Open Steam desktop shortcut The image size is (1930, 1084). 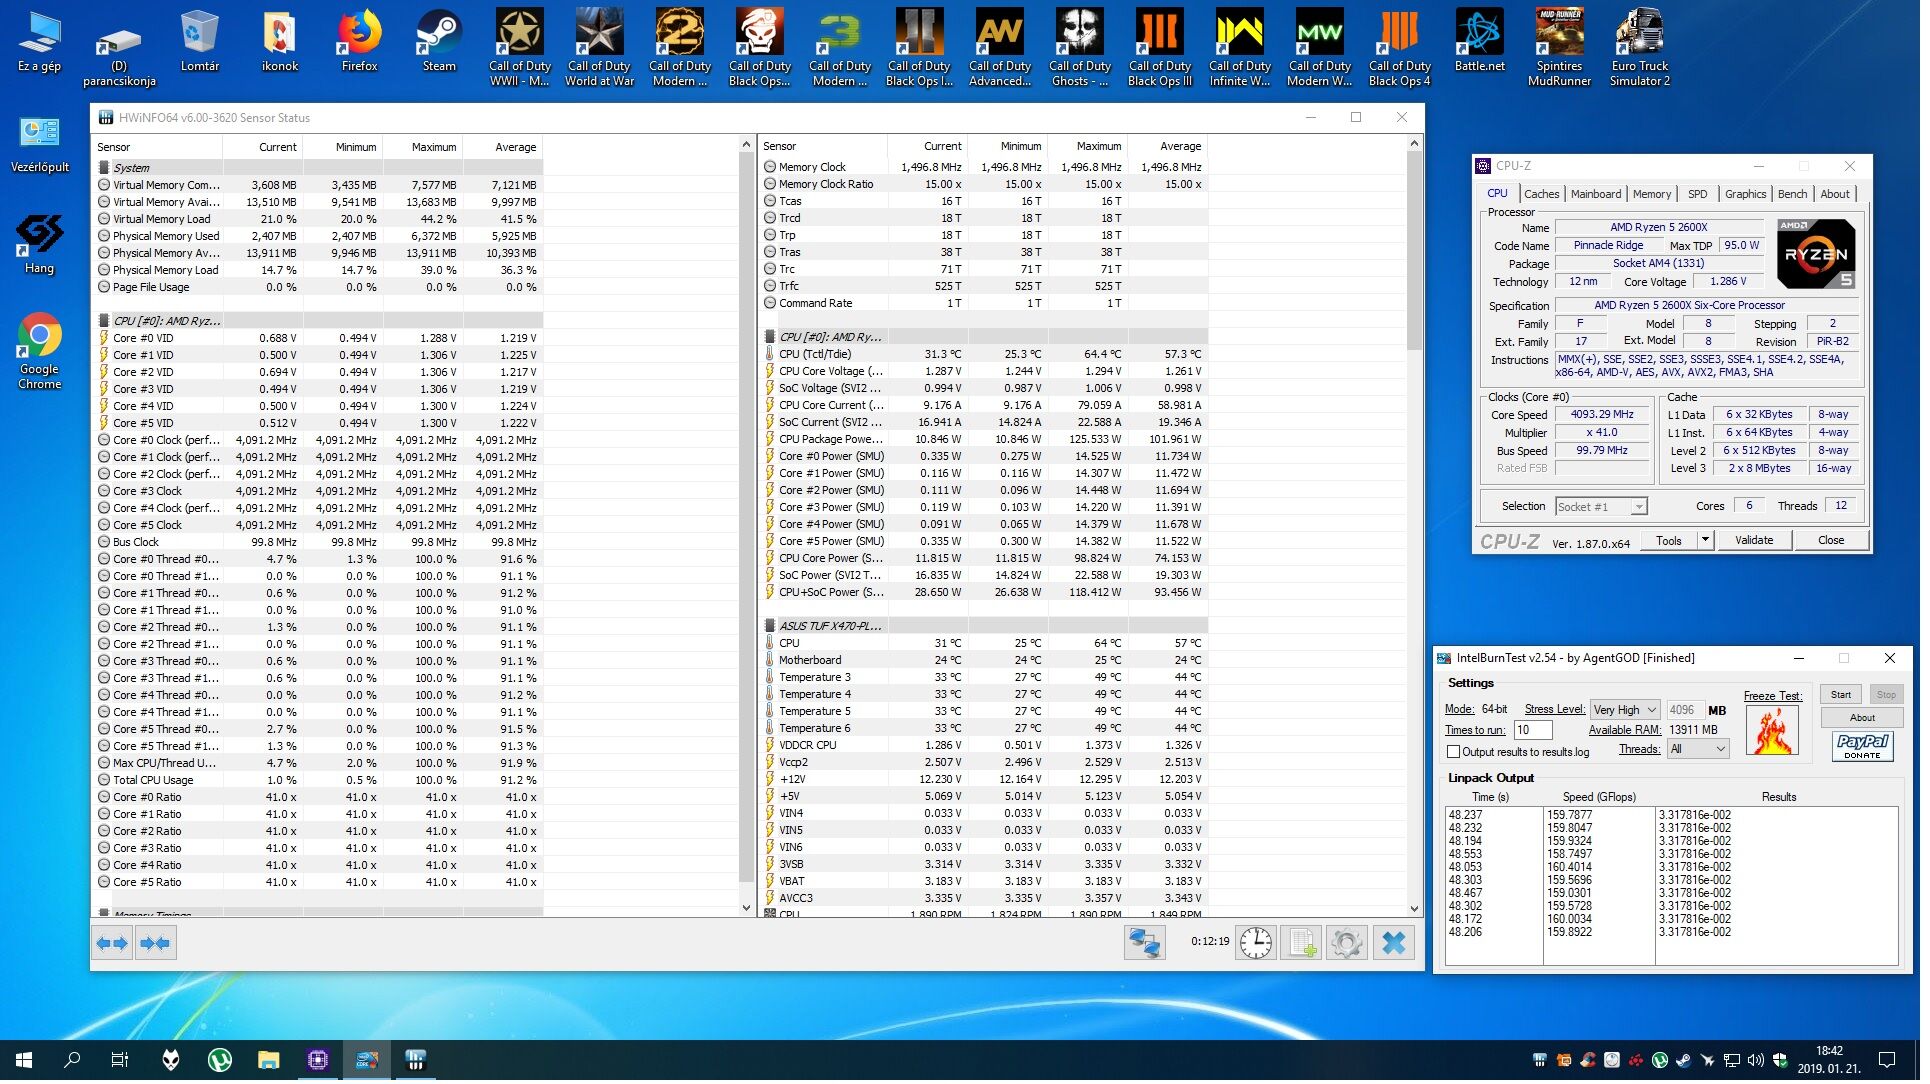441,42
